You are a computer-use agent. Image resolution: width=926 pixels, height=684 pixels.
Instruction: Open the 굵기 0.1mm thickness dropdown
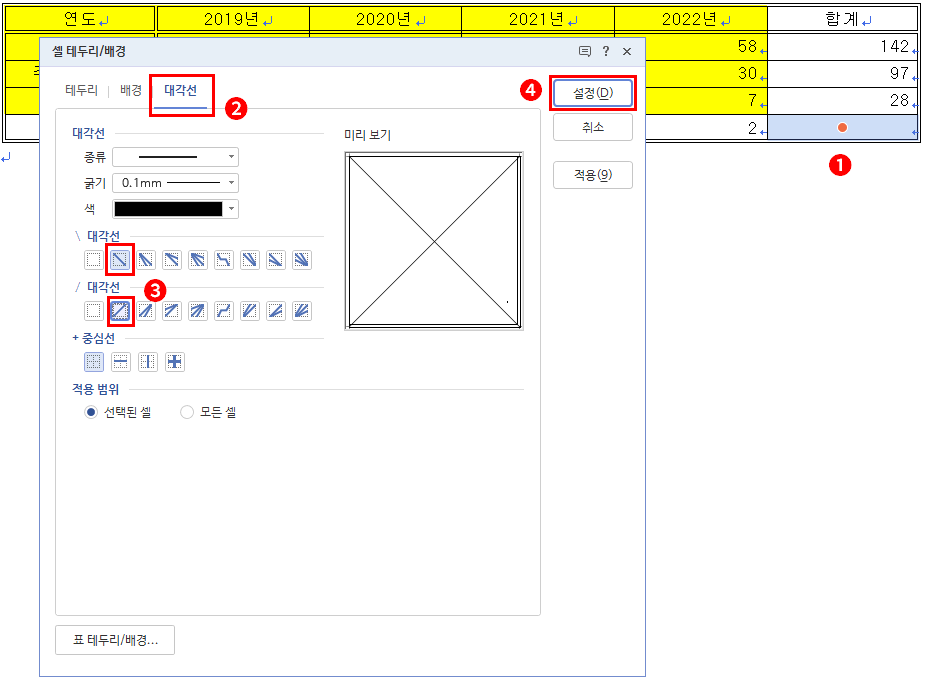tap(175, 183)
